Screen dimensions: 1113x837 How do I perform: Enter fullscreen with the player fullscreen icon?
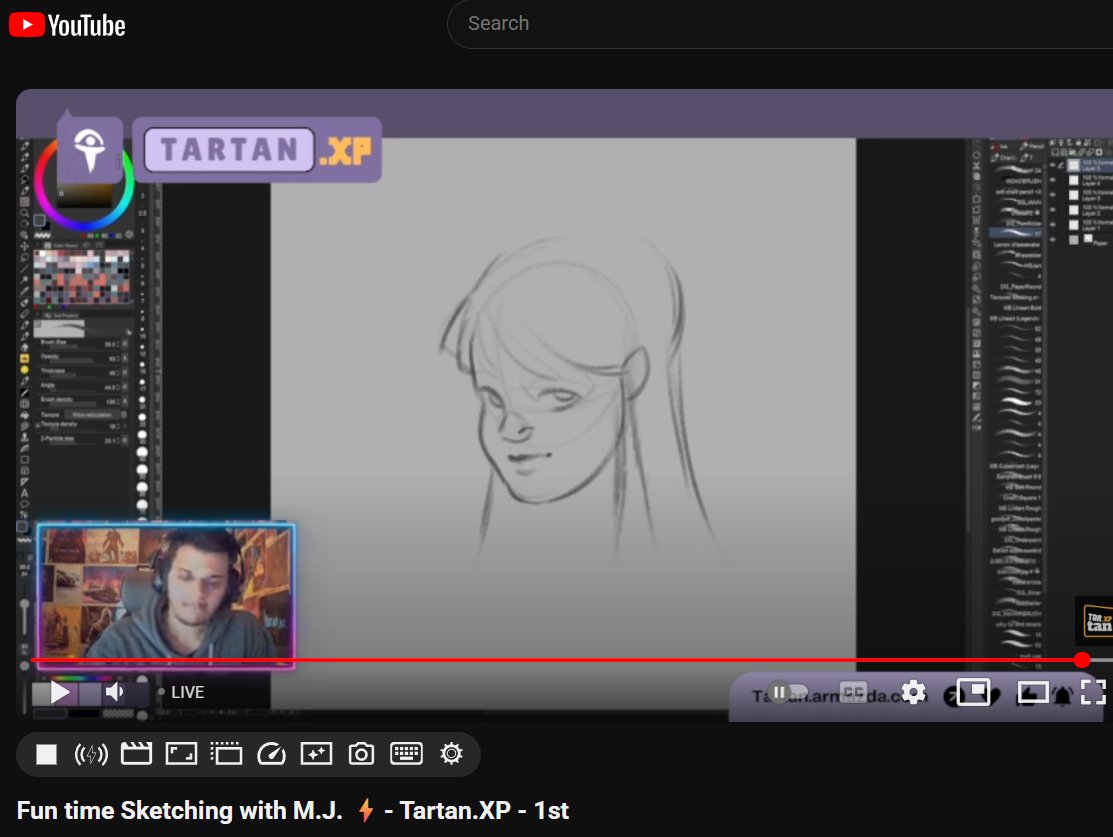pos(1094,691)
